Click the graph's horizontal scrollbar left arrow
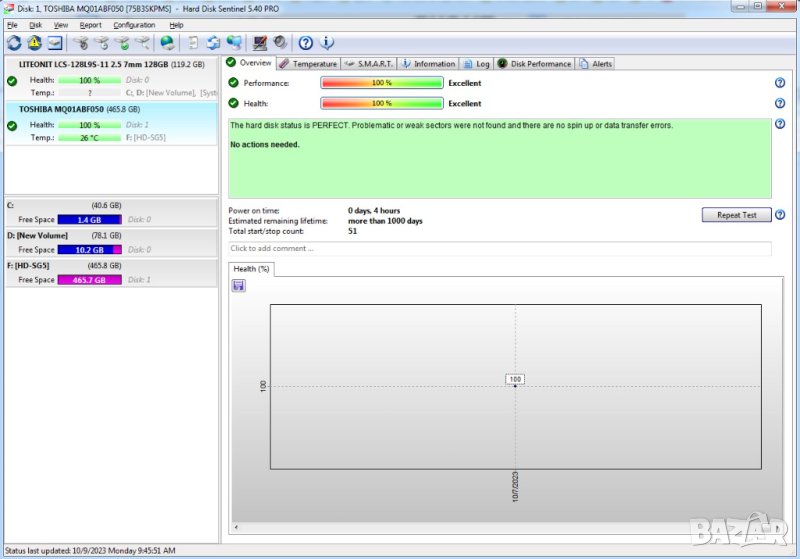 [235, 526]
